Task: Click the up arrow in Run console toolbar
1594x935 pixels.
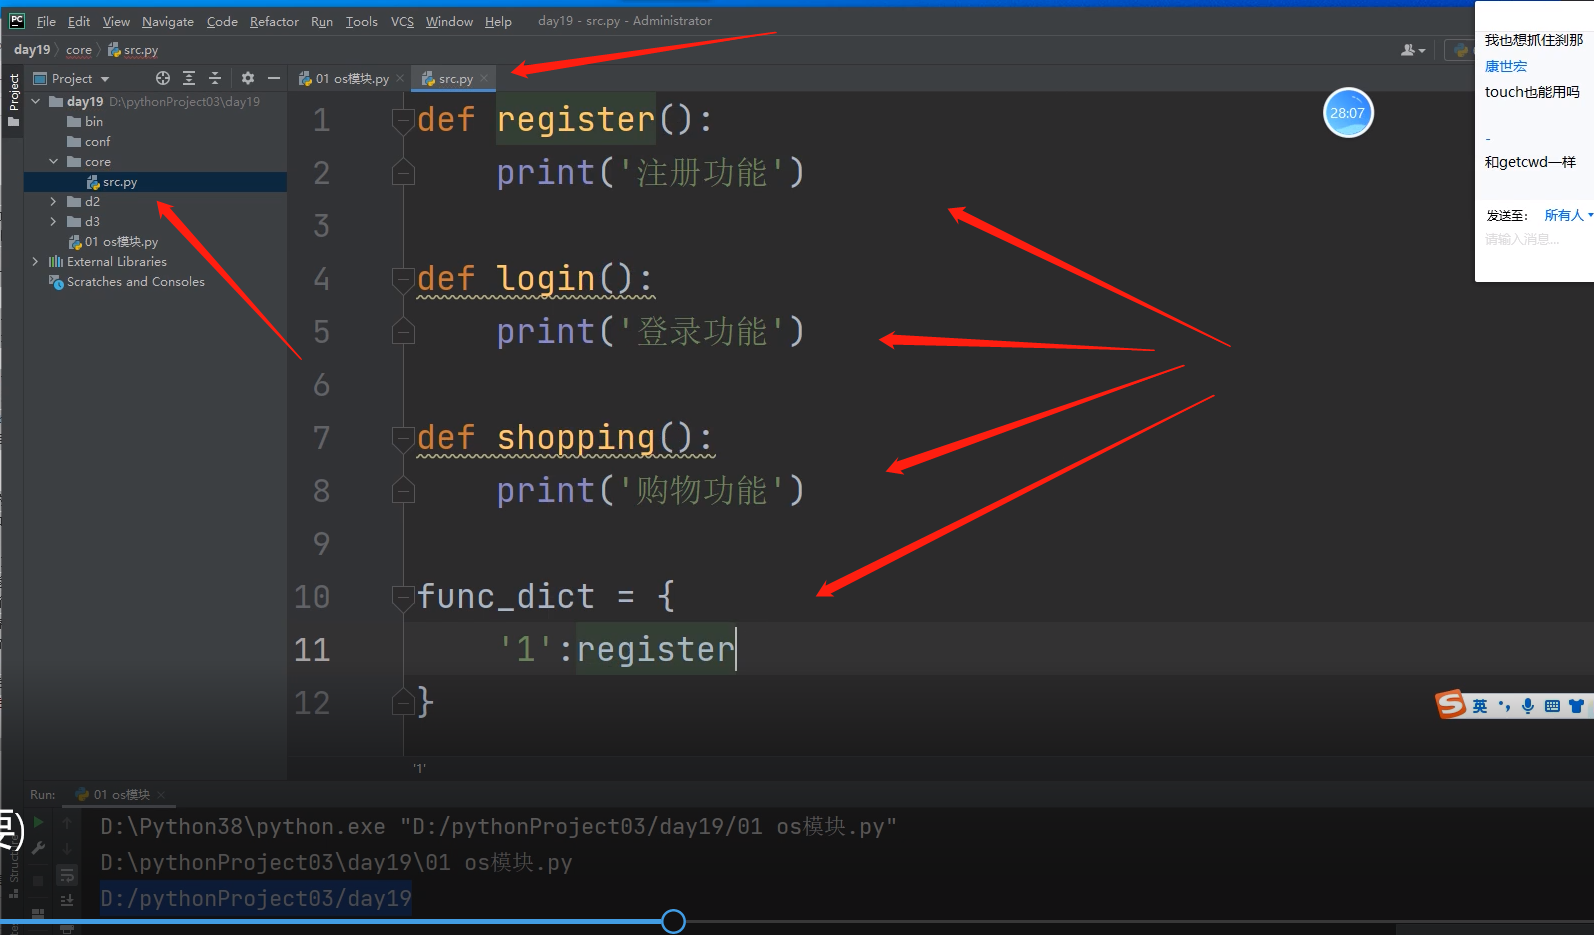Action: click(x=67, y=823)
